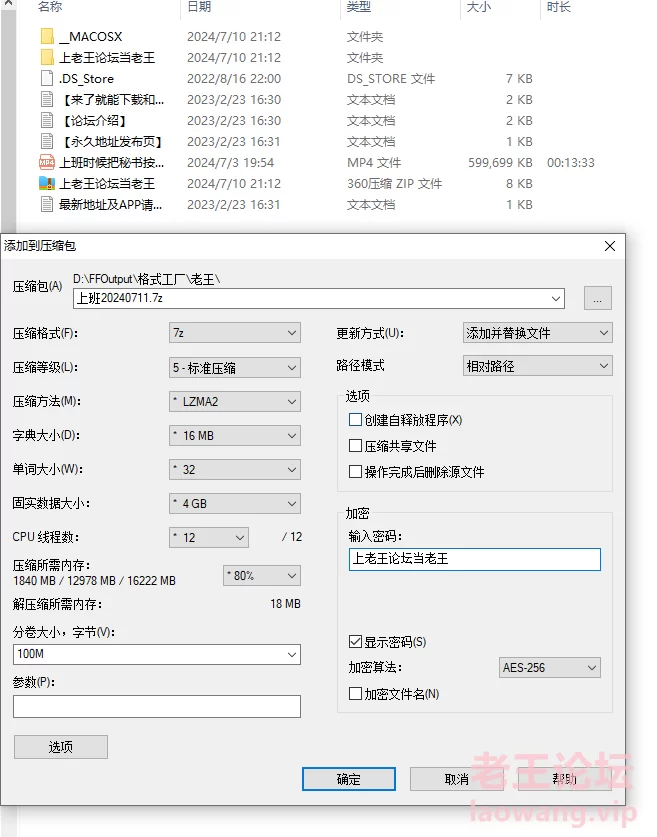Click the 帮助 button
Screen dimensions: 657x837
pyautogui.click(x=565, y=779)
